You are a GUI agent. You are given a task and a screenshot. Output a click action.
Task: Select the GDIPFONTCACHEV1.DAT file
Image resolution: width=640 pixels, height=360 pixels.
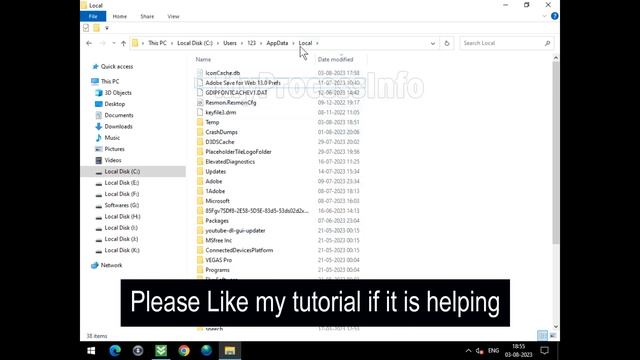pyautogui.click(x=236, y=93)
